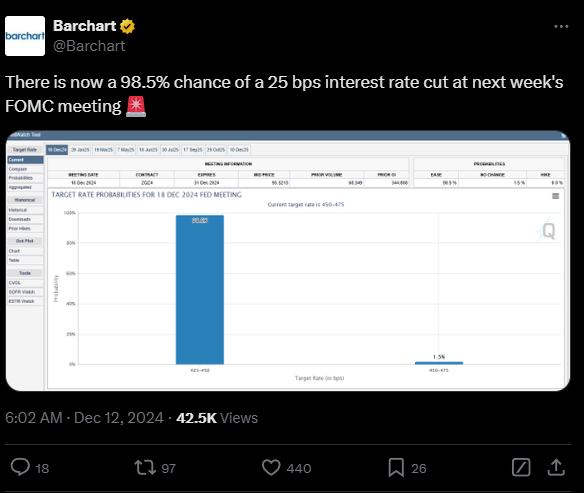The image size is (584, 493).
Task: Select the Current sidebar item
Action: pos(25,160)
